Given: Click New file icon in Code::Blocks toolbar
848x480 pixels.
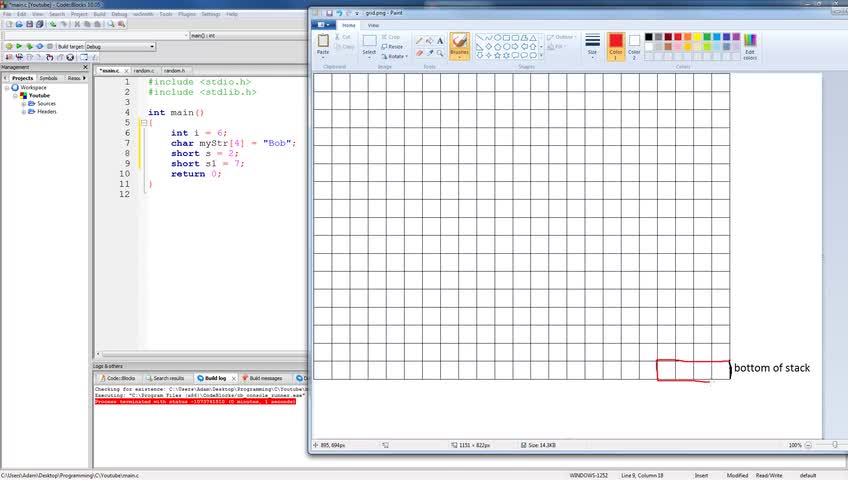Looking at the screenshot, I should pos(9,24).
